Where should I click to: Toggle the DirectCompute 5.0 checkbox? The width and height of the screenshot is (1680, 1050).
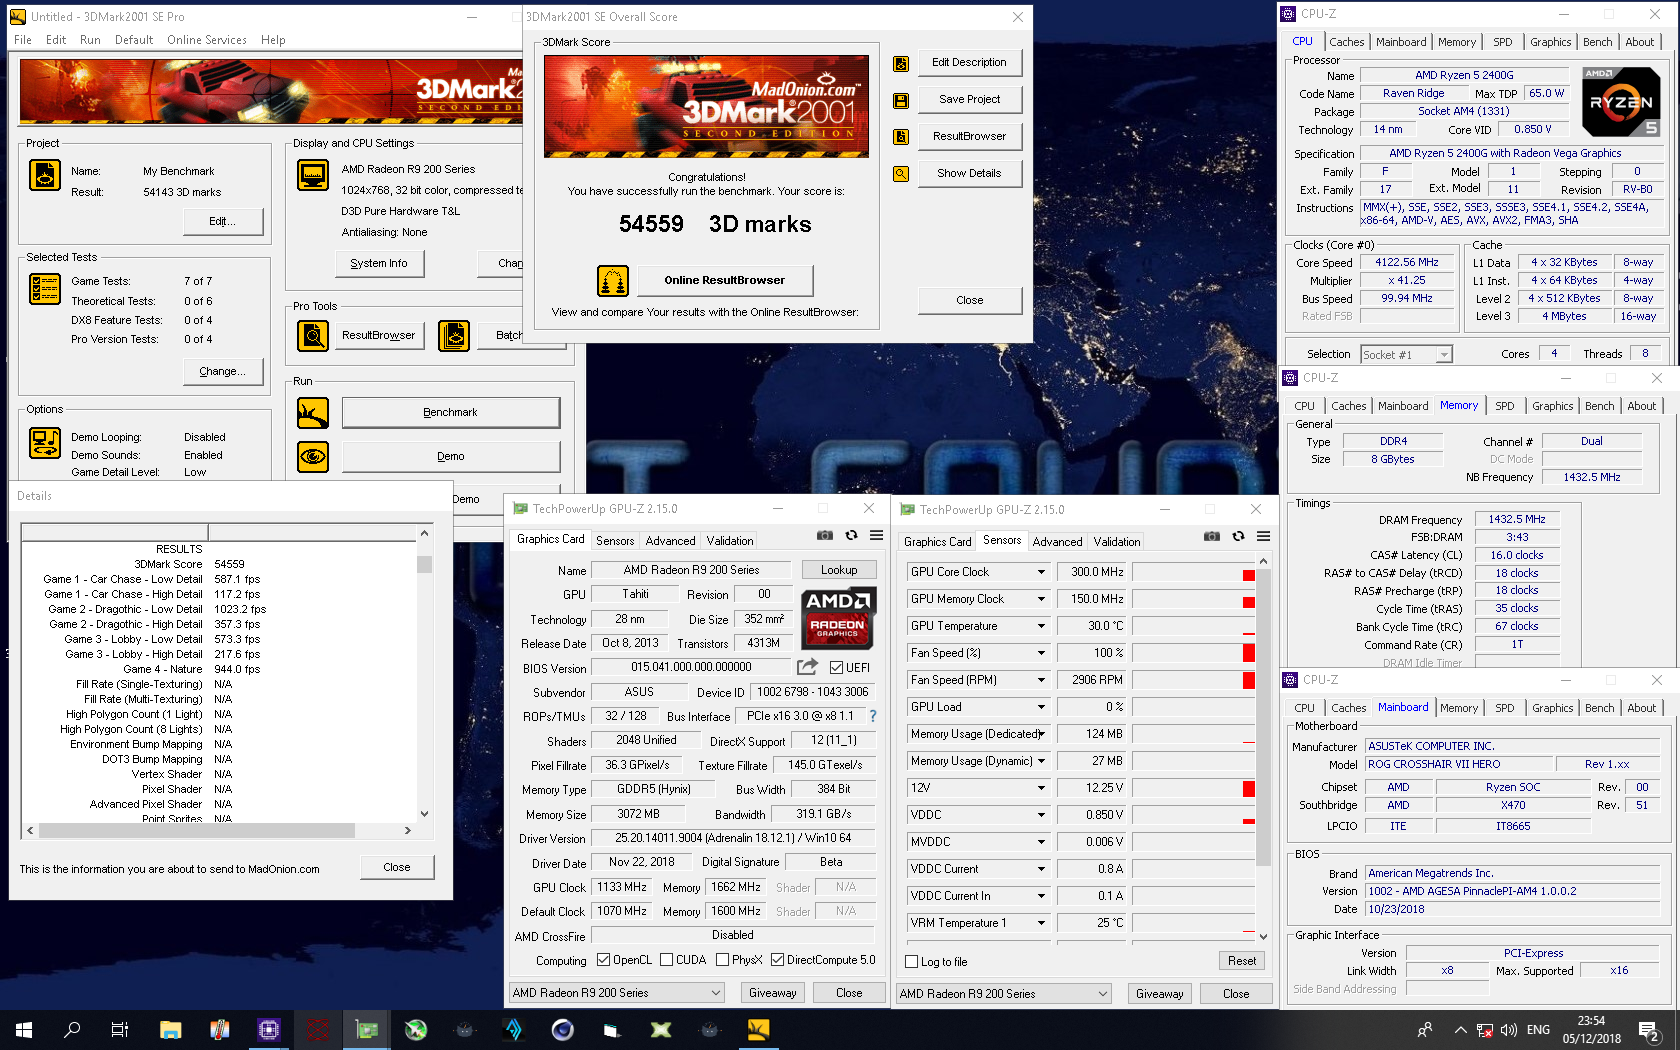point(777,960)
